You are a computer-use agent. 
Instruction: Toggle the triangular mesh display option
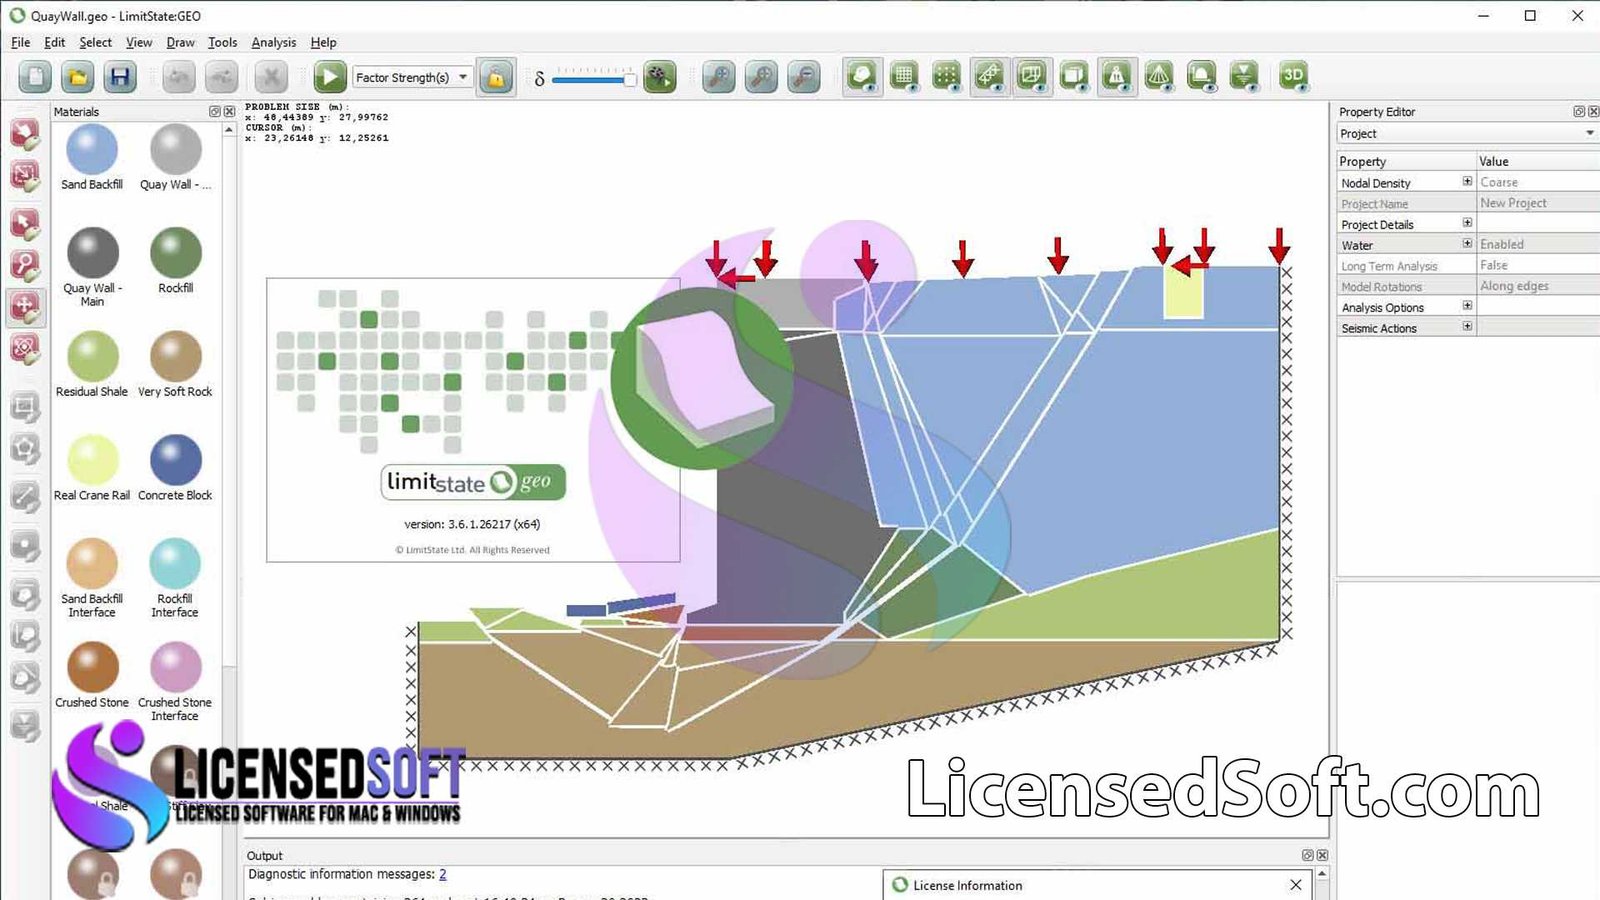(1159, 76)
